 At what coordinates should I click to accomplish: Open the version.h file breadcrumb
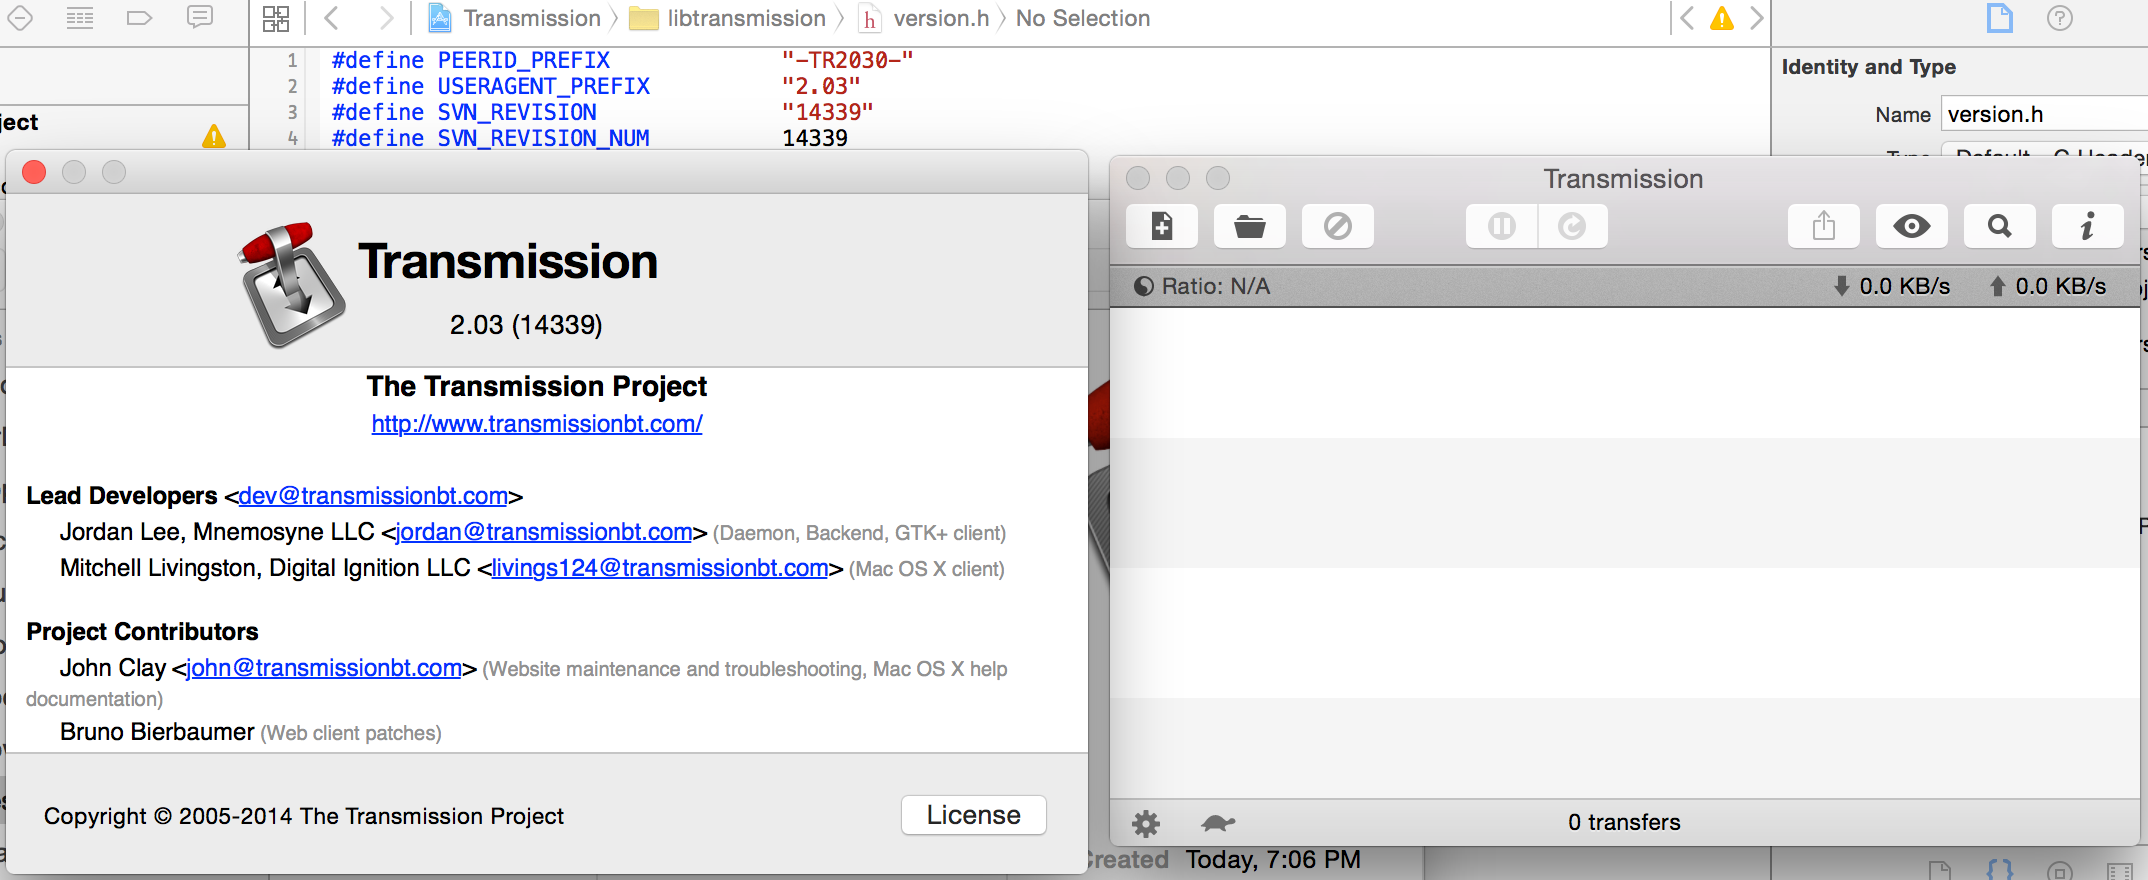[925, 18]
